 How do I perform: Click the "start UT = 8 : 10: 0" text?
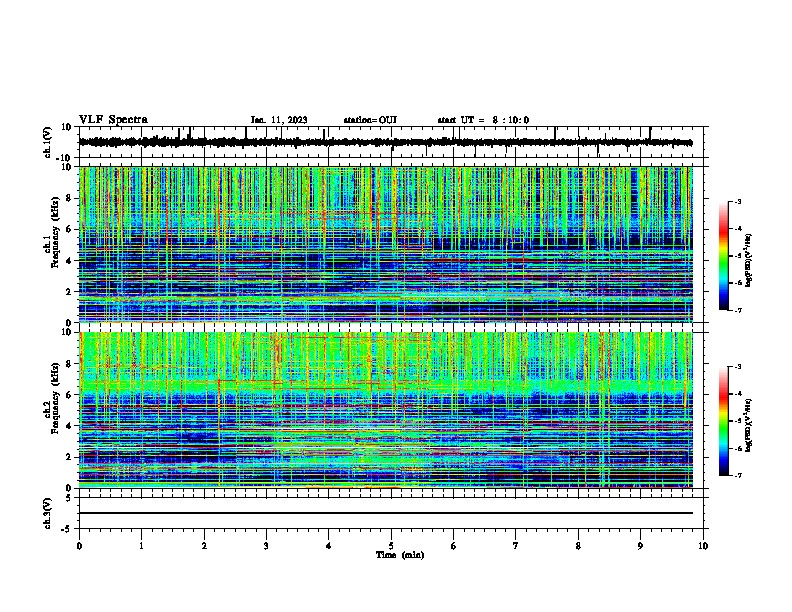(483, 120)
